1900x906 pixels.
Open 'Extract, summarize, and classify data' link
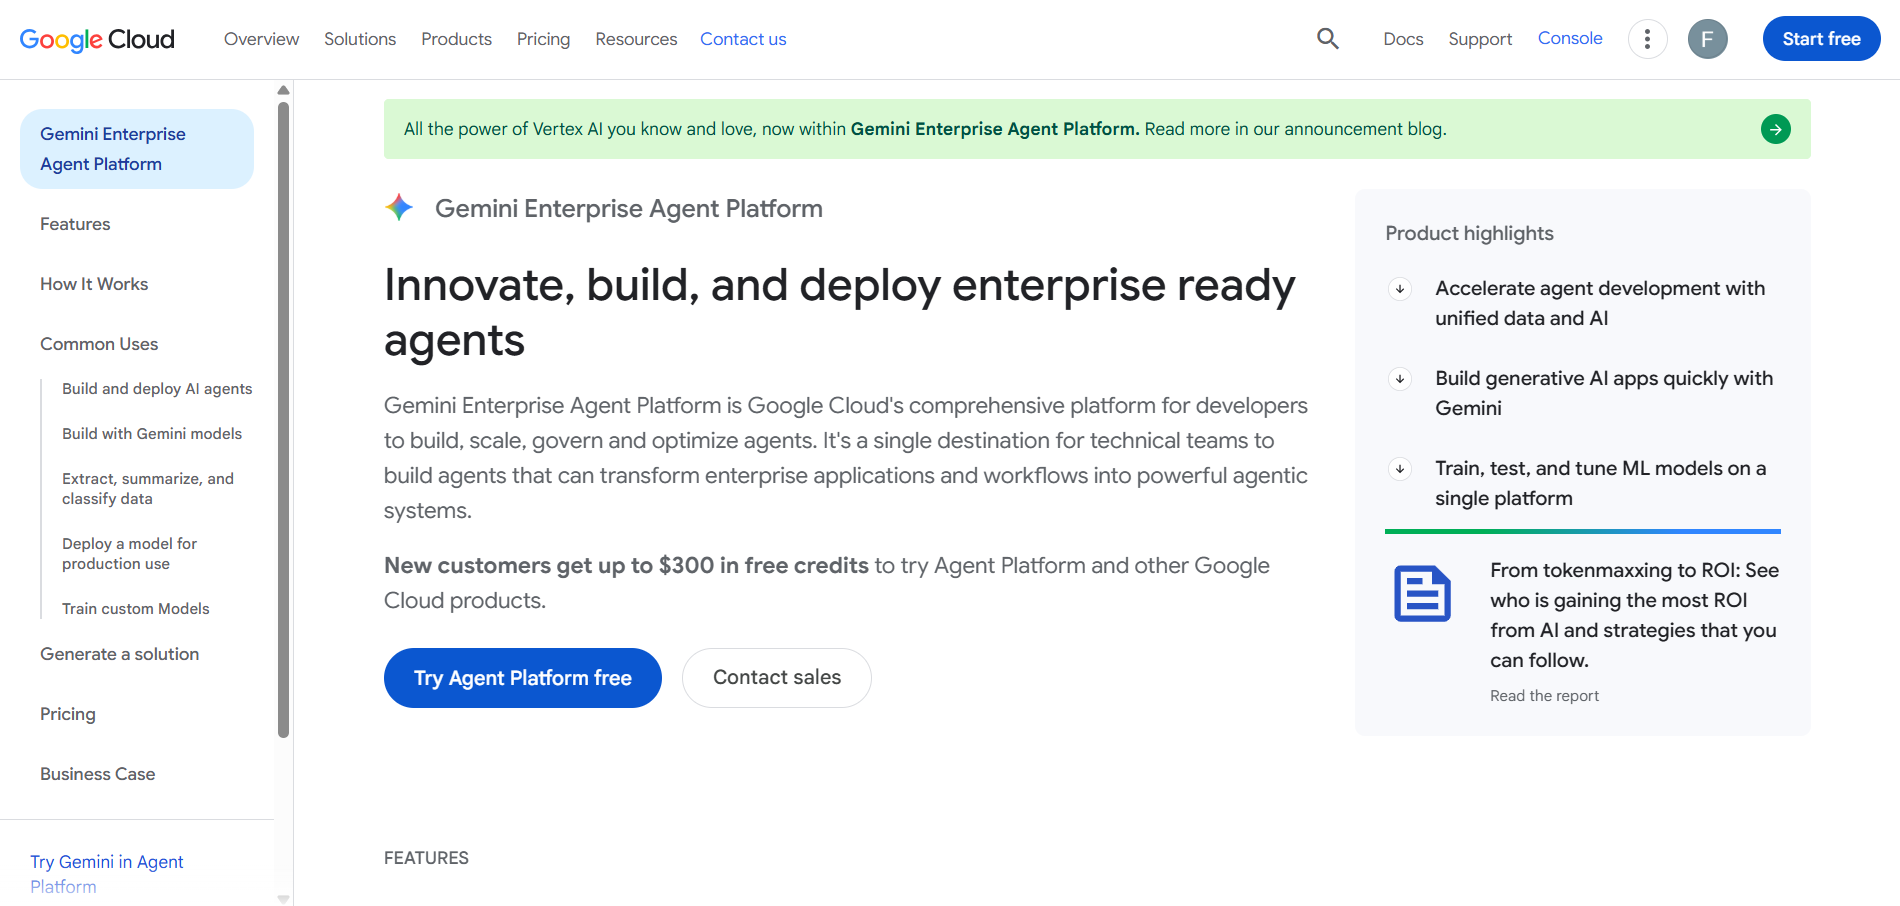148,489
